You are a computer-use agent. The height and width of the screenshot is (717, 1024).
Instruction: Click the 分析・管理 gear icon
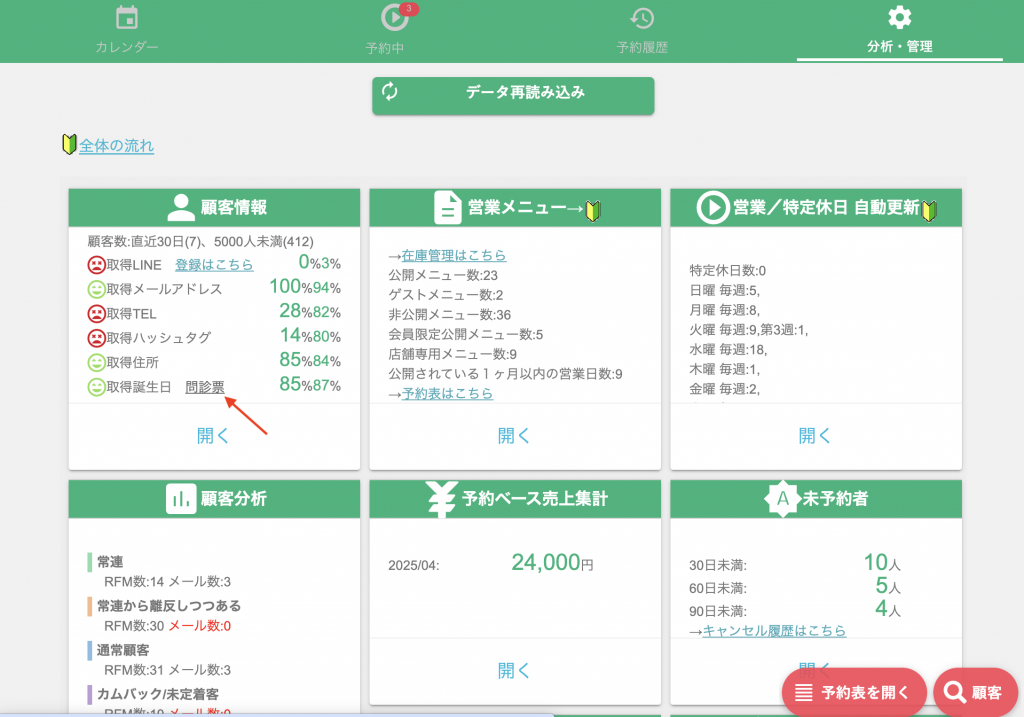(x=900, y=18)
